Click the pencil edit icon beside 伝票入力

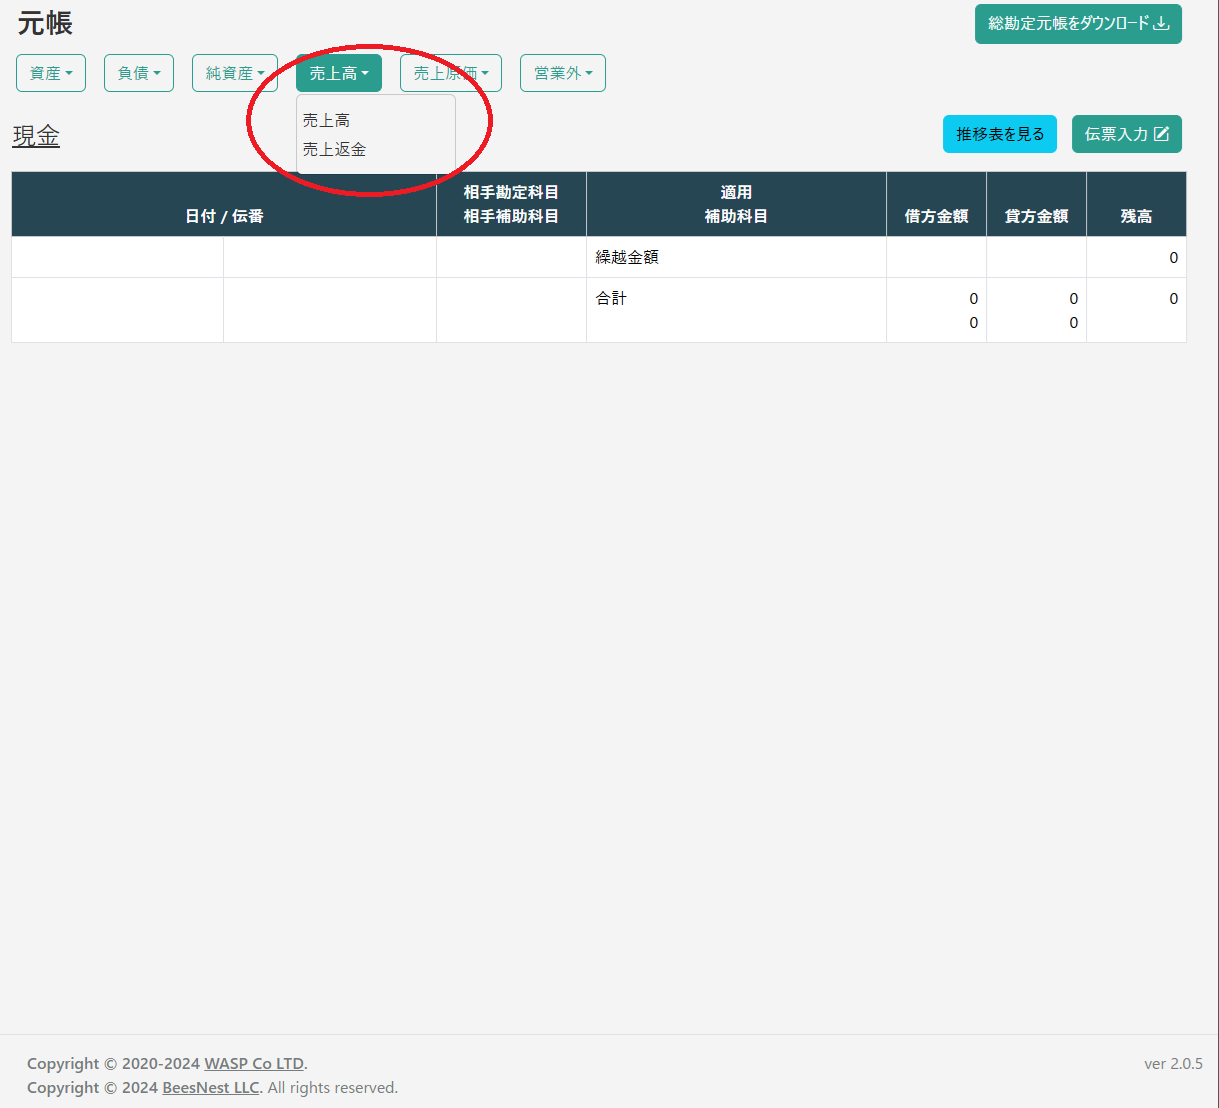click(x=1161, y=134)
